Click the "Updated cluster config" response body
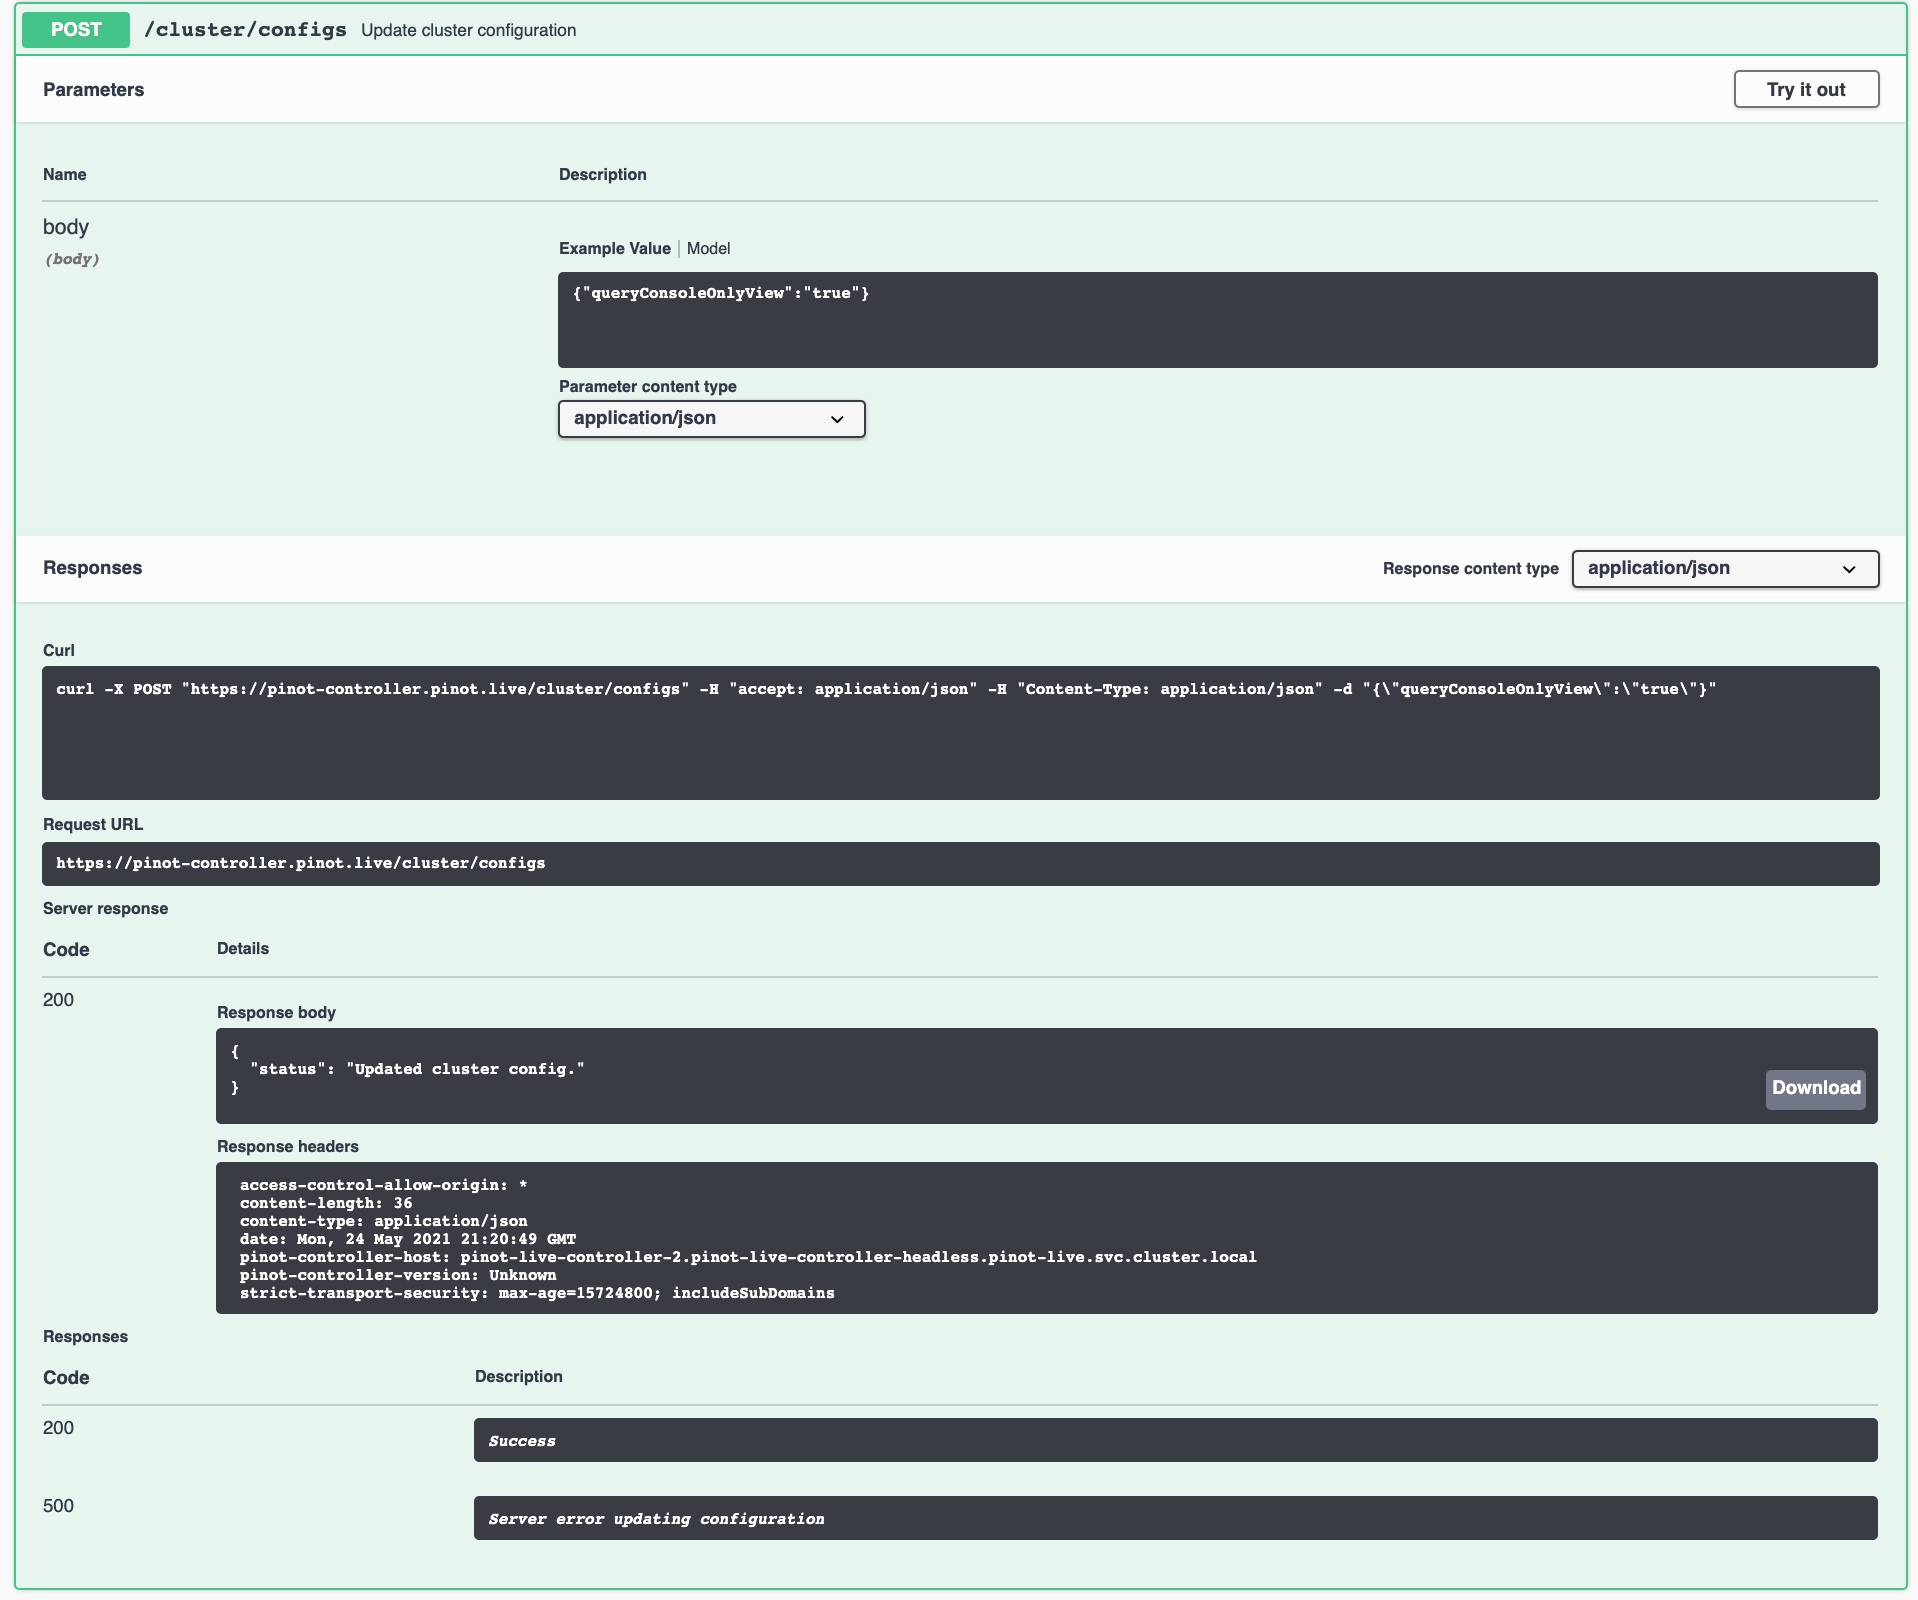The image size is (1918, 1600). point(416,1070)
